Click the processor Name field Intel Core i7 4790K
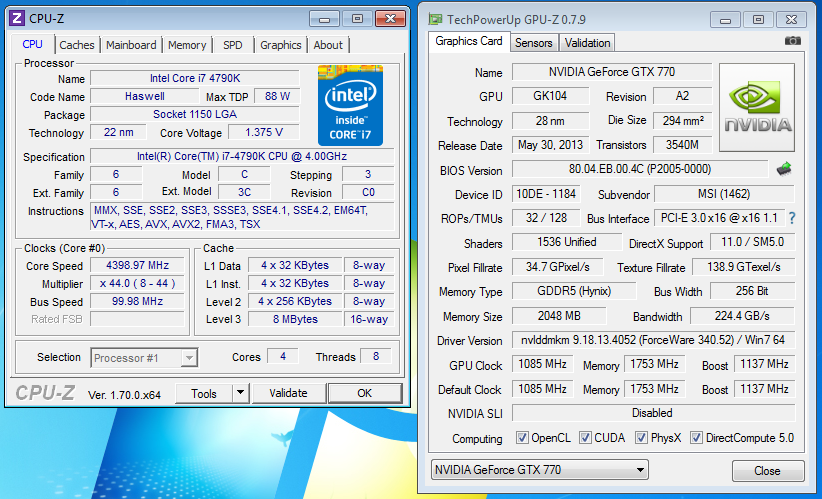Screen dimensions: 822x499 click(x=195, y=78)
